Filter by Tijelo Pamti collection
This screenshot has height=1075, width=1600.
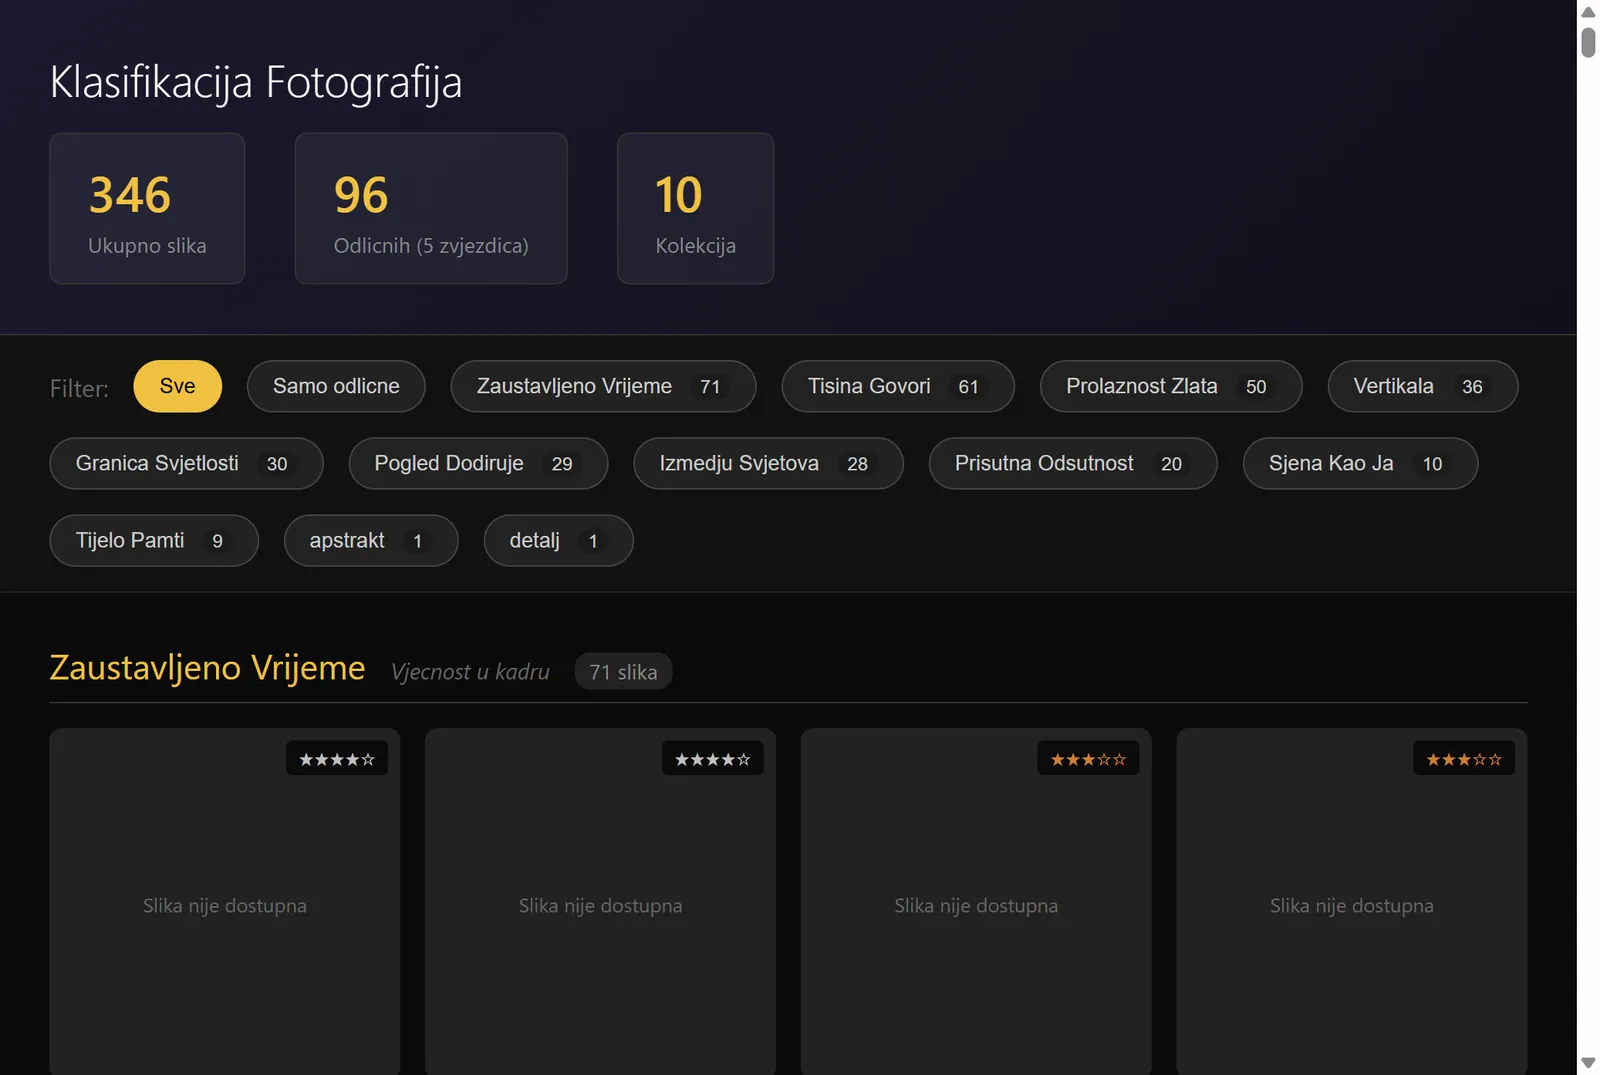tap(154, 540)
